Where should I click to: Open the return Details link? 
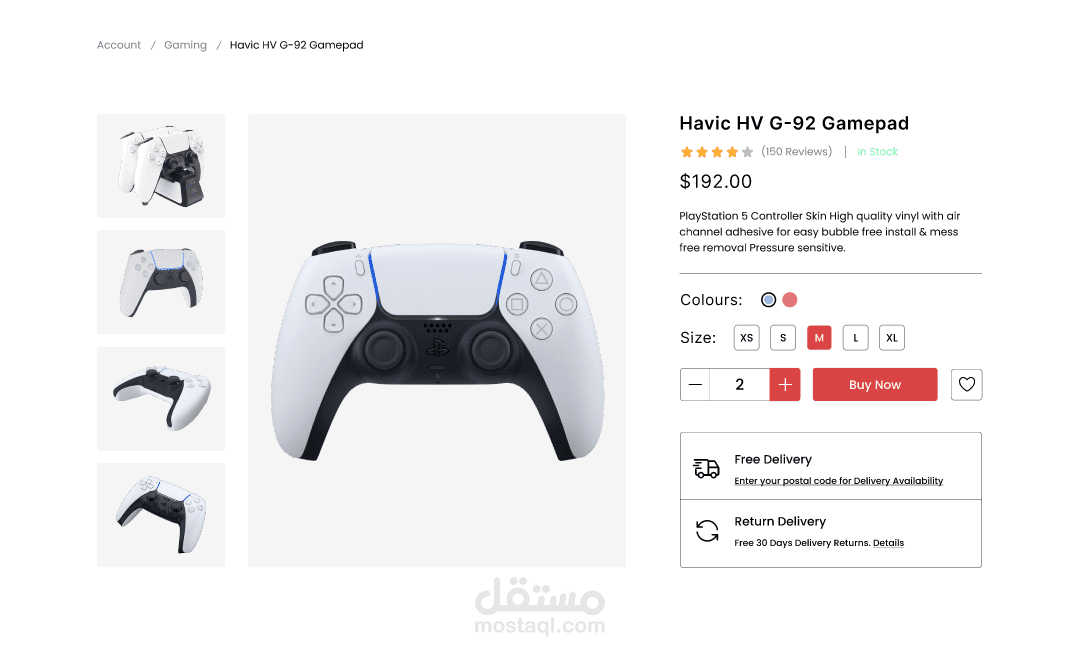pos(888,543)
